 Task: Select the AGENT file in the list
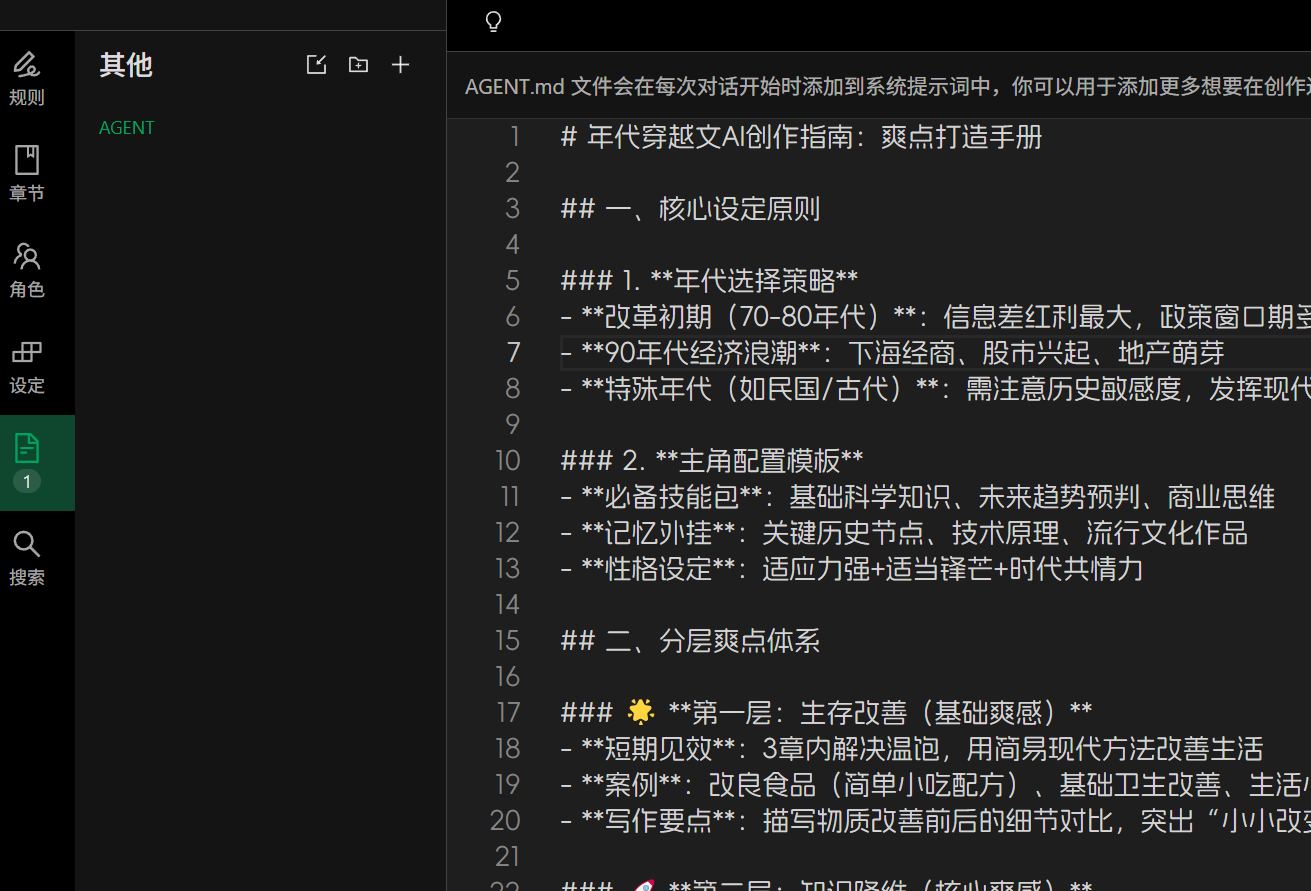pos(127,128)
